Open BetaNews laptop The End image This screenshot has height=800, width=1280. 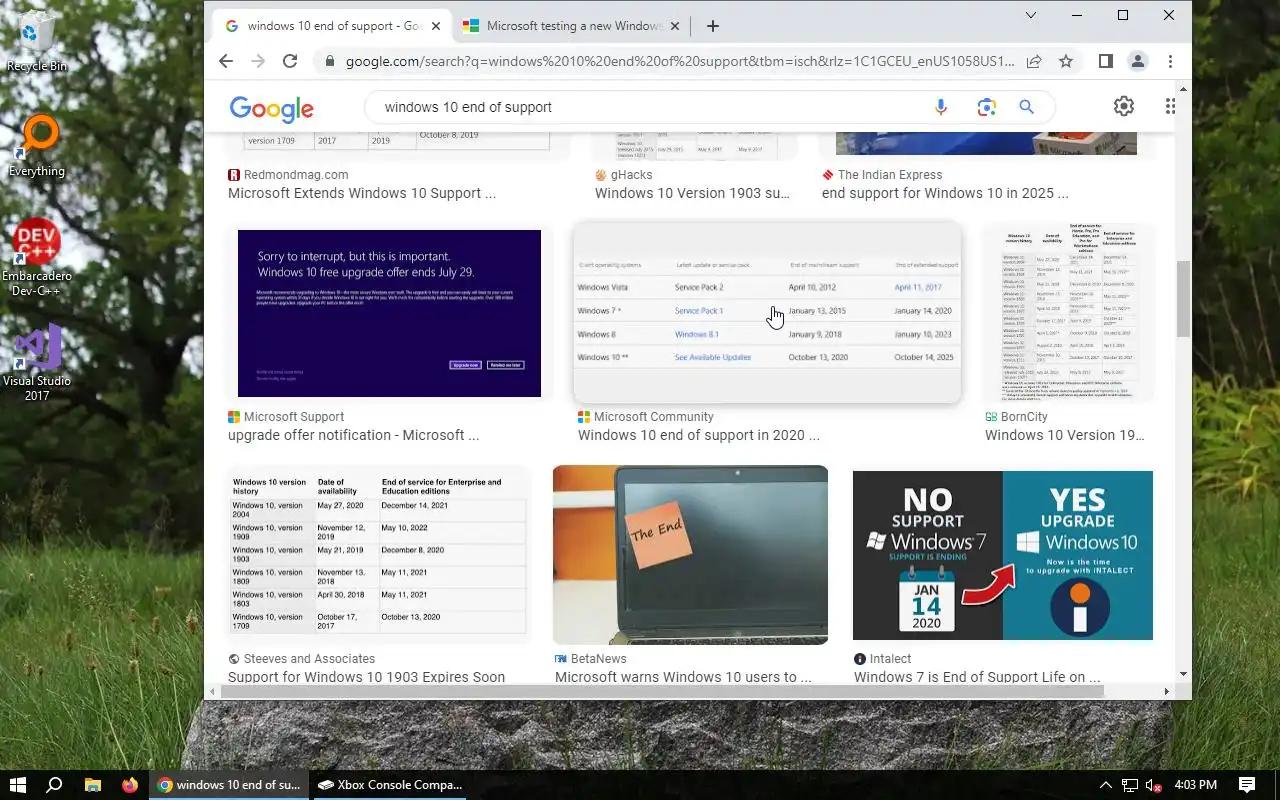690,555
